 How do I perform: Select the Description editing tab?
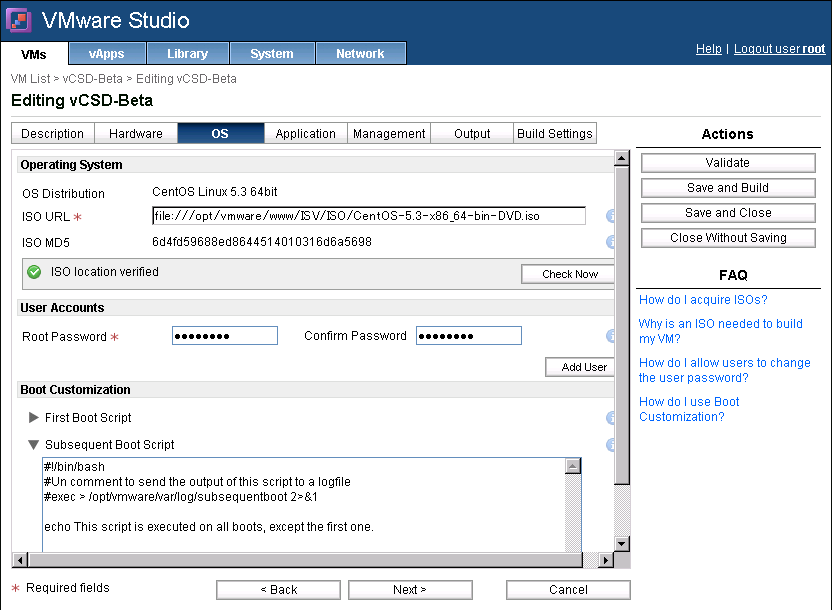coord(53,134)
